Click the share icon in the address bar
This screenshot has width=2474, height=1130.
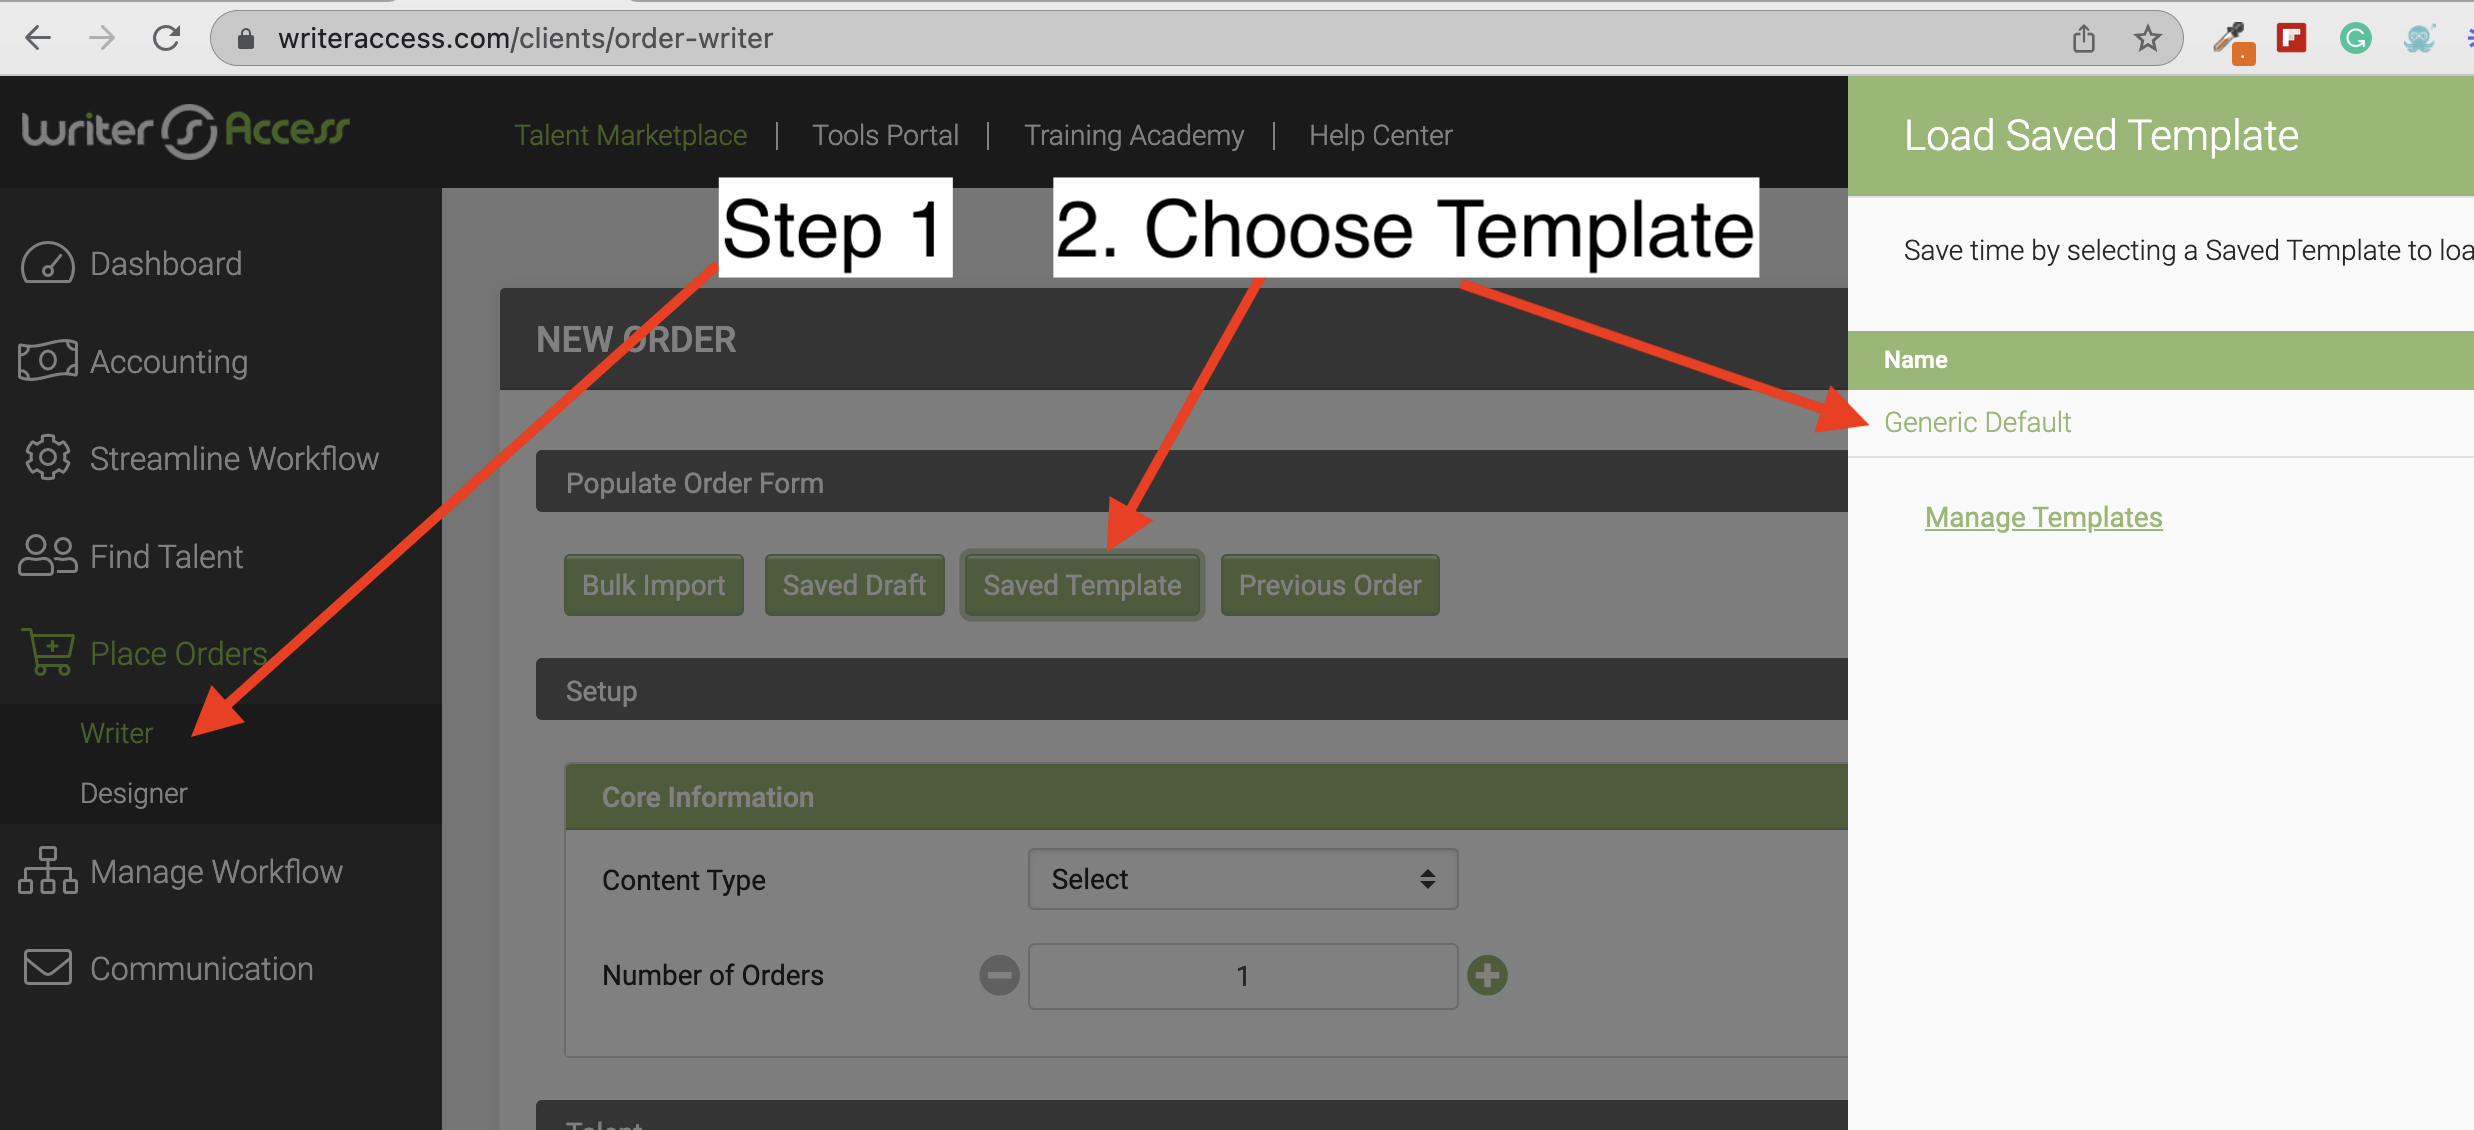pos(2084,39)
